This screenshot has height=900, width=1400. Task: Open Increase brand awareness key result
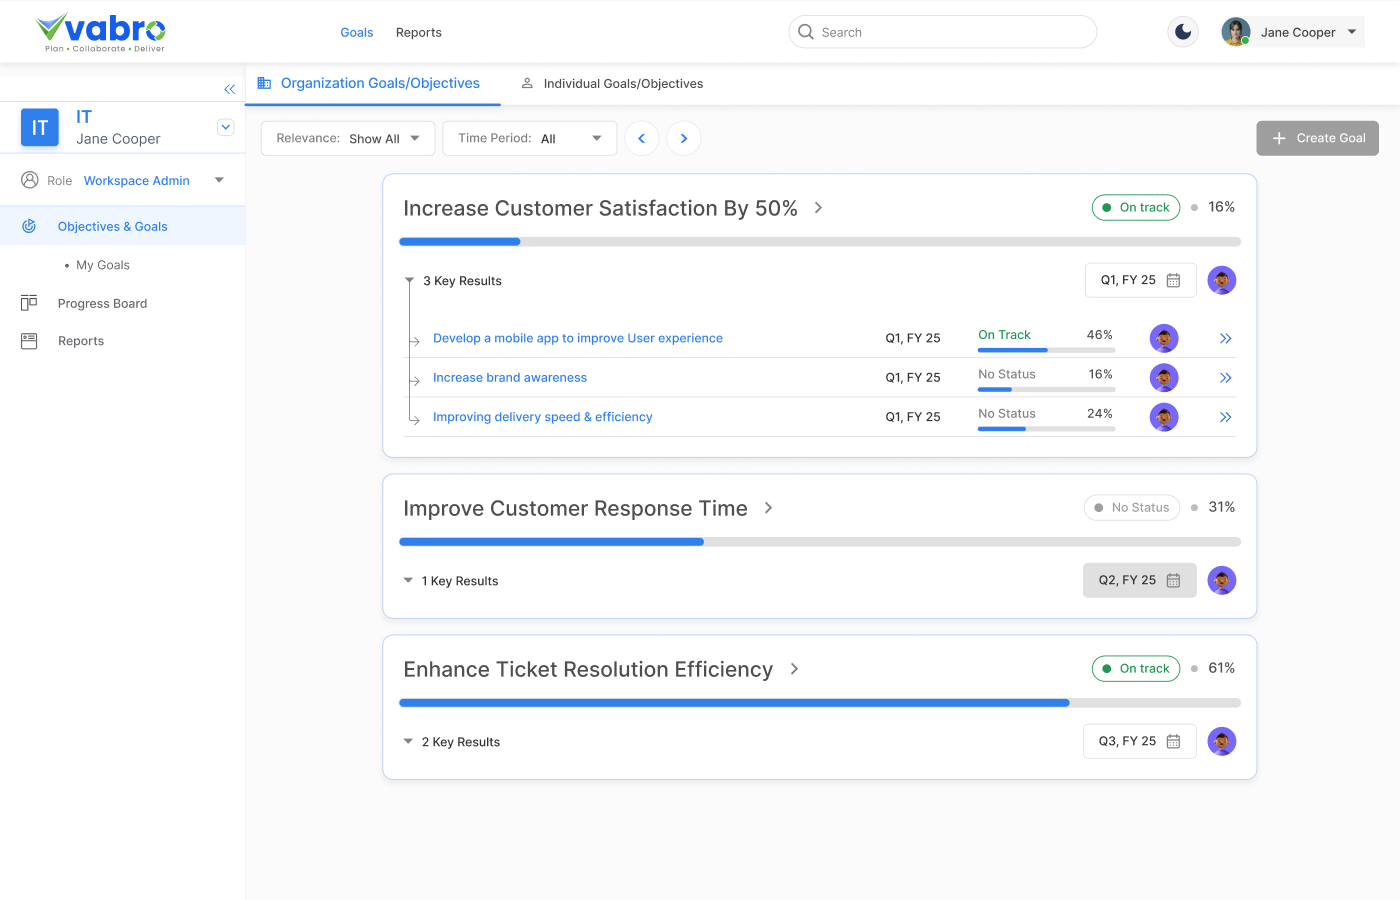click(510, 377)
